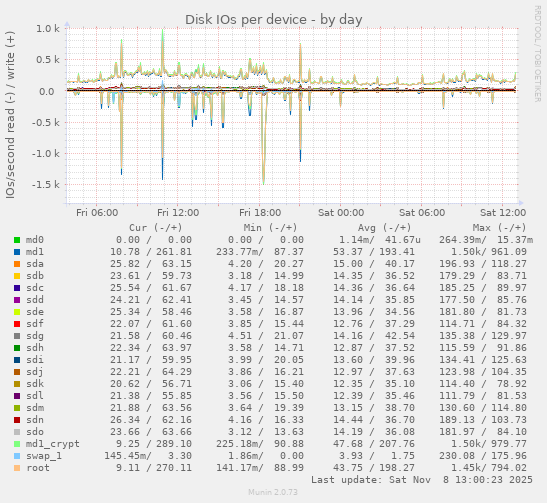This screenshot has width=547, height=503.
Task: Click the sdh dark green legend swatch
Action: click(x=17, y=348)
